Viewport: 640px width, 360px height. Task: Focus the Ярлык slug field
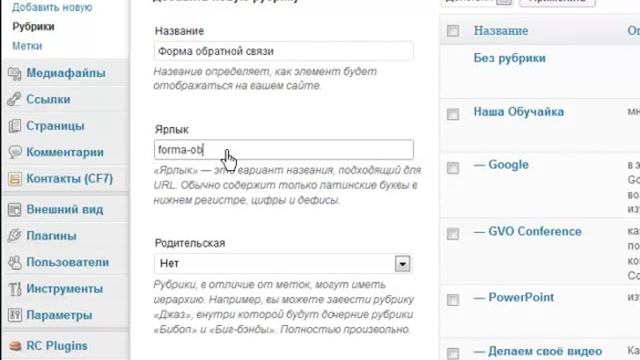click(x=284, y=150)
